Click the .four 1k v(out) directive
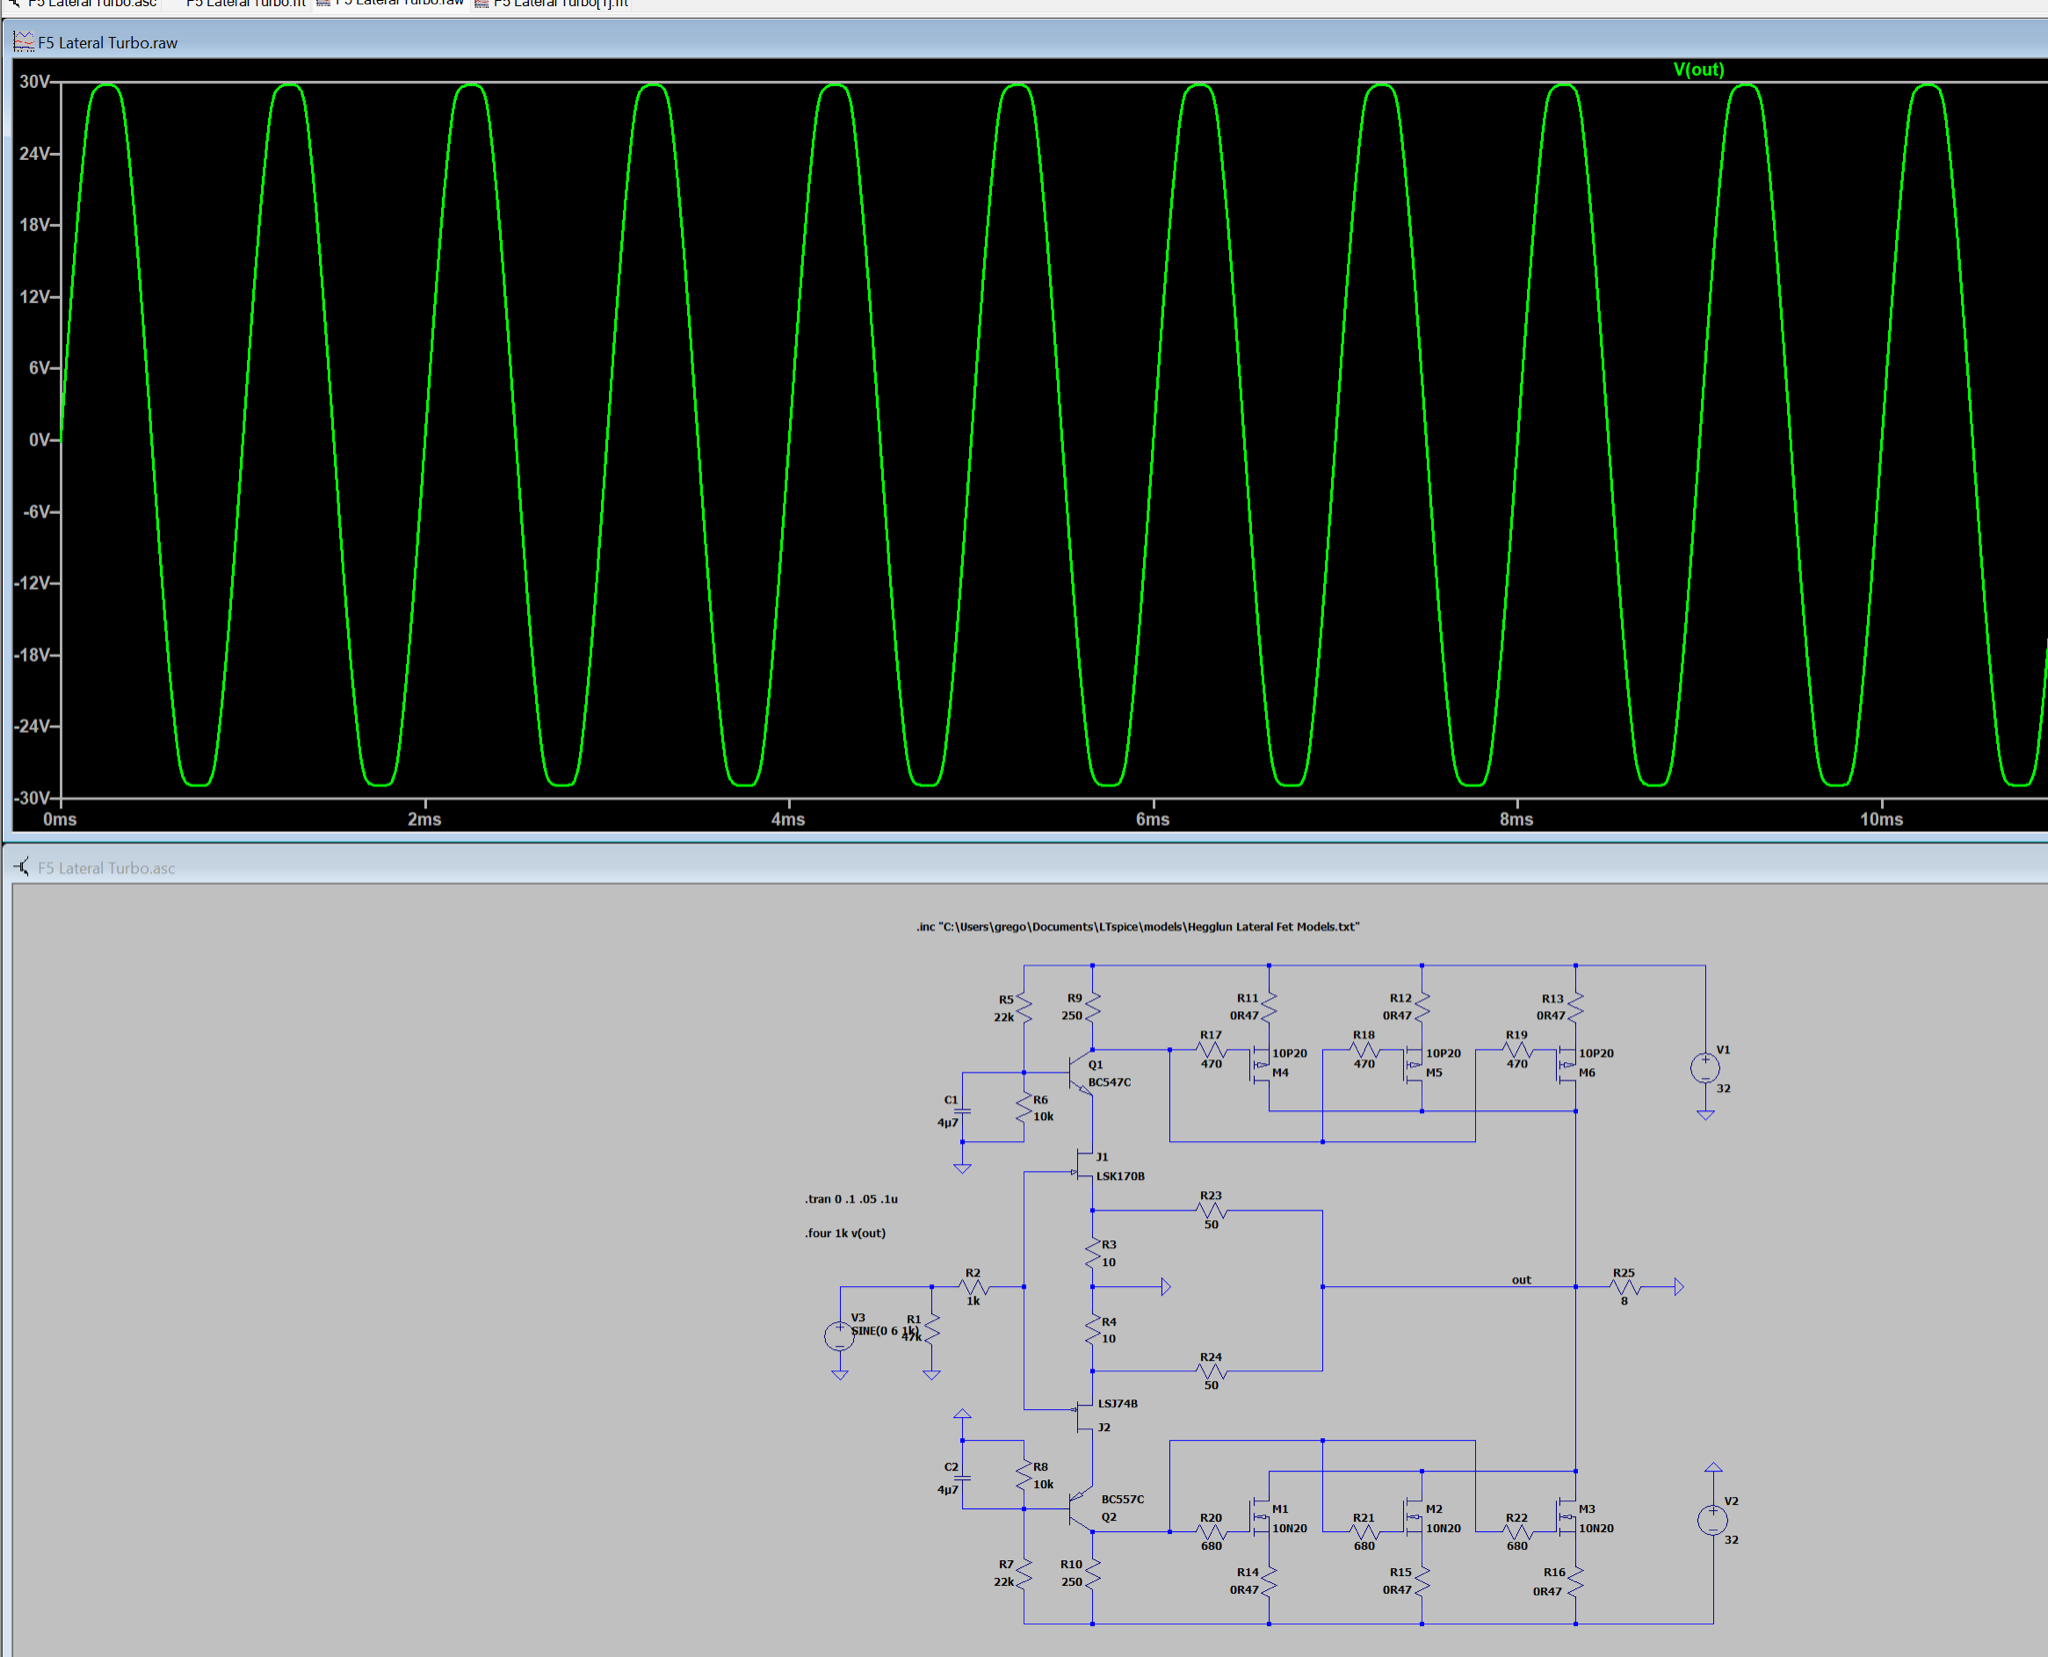This screenshot has width=2048, height=1657. (845, 1233)
